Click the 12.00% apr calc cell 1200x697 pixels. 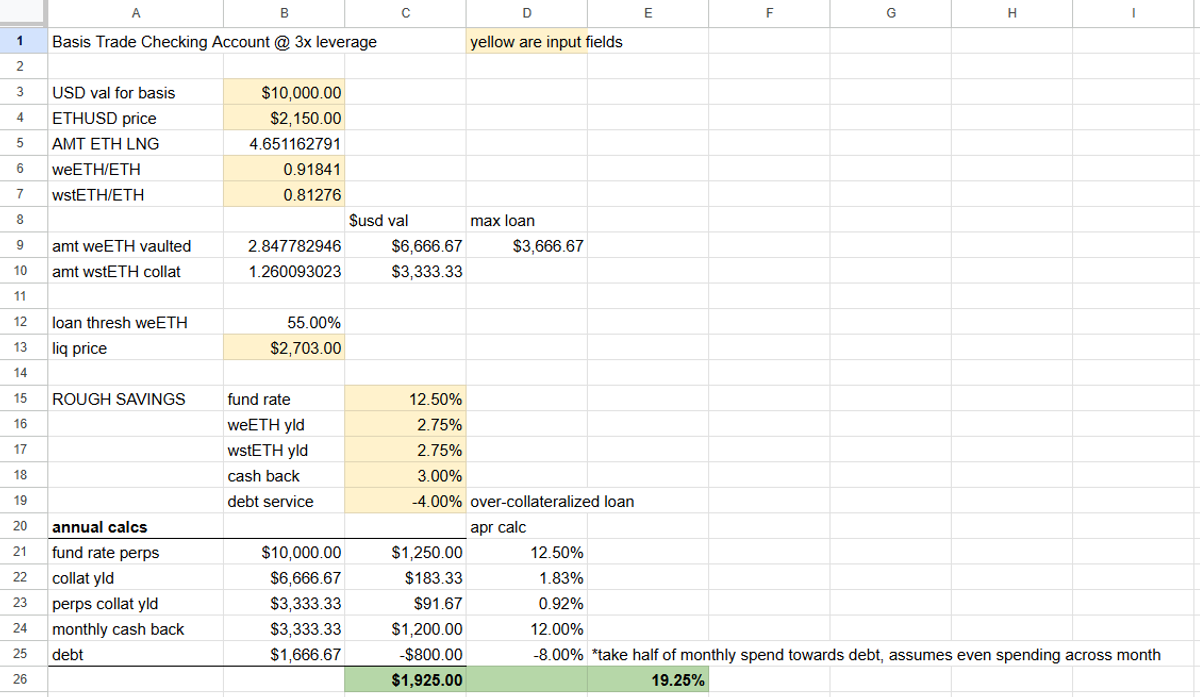click(x=527, y=629)
